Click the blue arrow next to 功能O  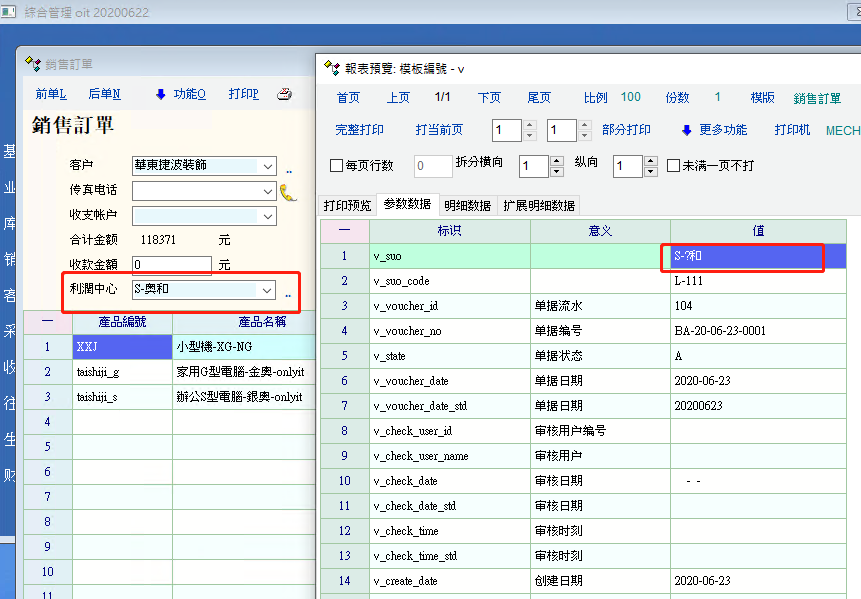coord(160,95)
